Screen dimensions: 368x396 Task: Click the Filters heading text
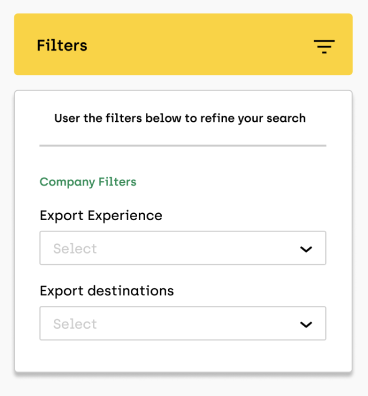tap(62, 45)
